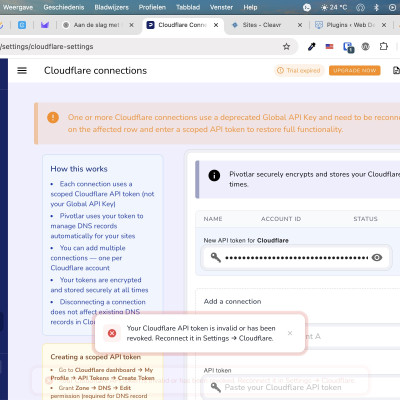Click the Trial expired badge
This screenshot has width=400, height=400.
[299, 70]
